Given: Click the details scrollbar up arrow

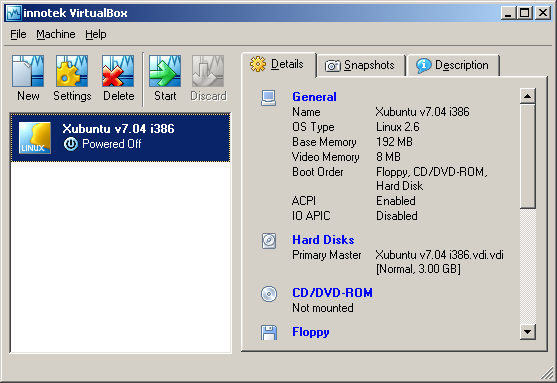Looking at the screenshot, I should tap(528, 96).
